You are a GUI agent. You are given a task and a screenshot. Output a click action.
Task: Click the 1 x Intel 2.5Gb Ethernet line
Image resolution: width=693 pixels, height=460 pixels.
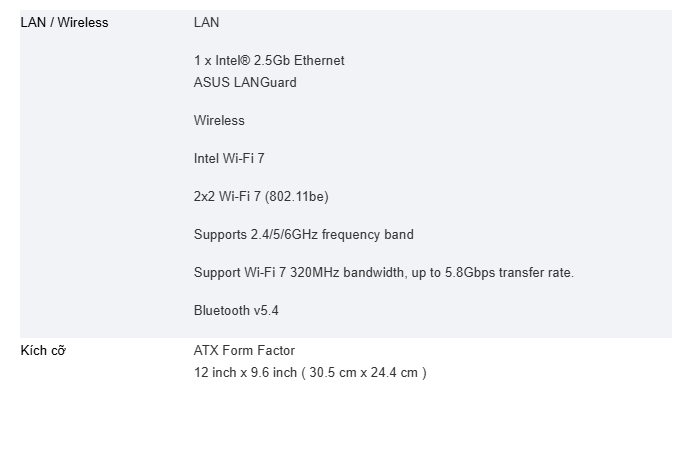click(x=269, y=61)
